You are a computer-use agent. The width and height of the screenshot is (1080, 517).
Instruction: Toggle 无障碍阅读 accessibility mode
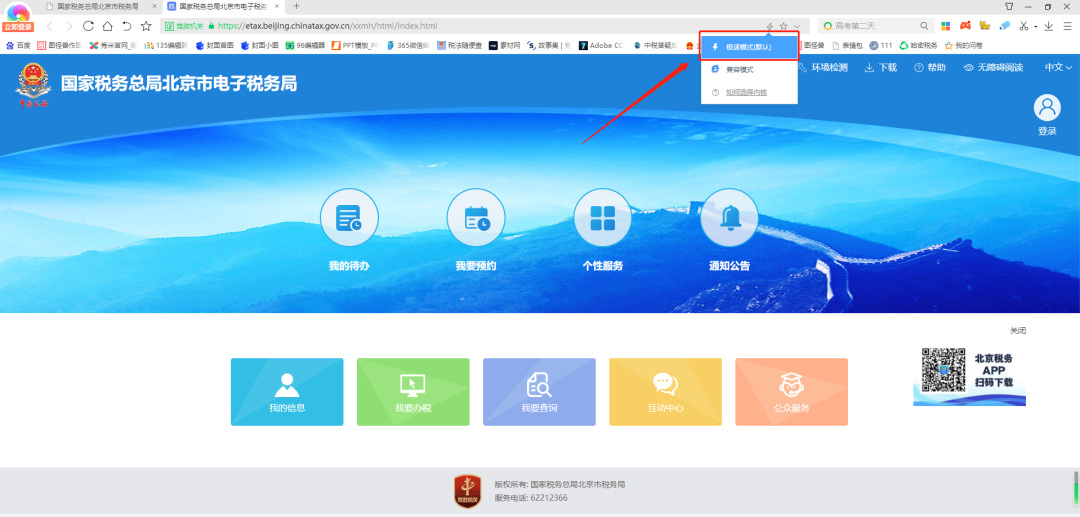tap(993, 68)
